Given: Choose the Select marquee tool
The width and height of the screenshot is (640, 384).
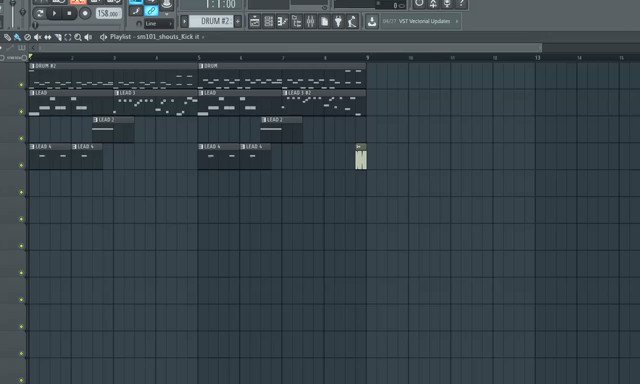Looking at the screenshot, I should click(x=68, y=37).
